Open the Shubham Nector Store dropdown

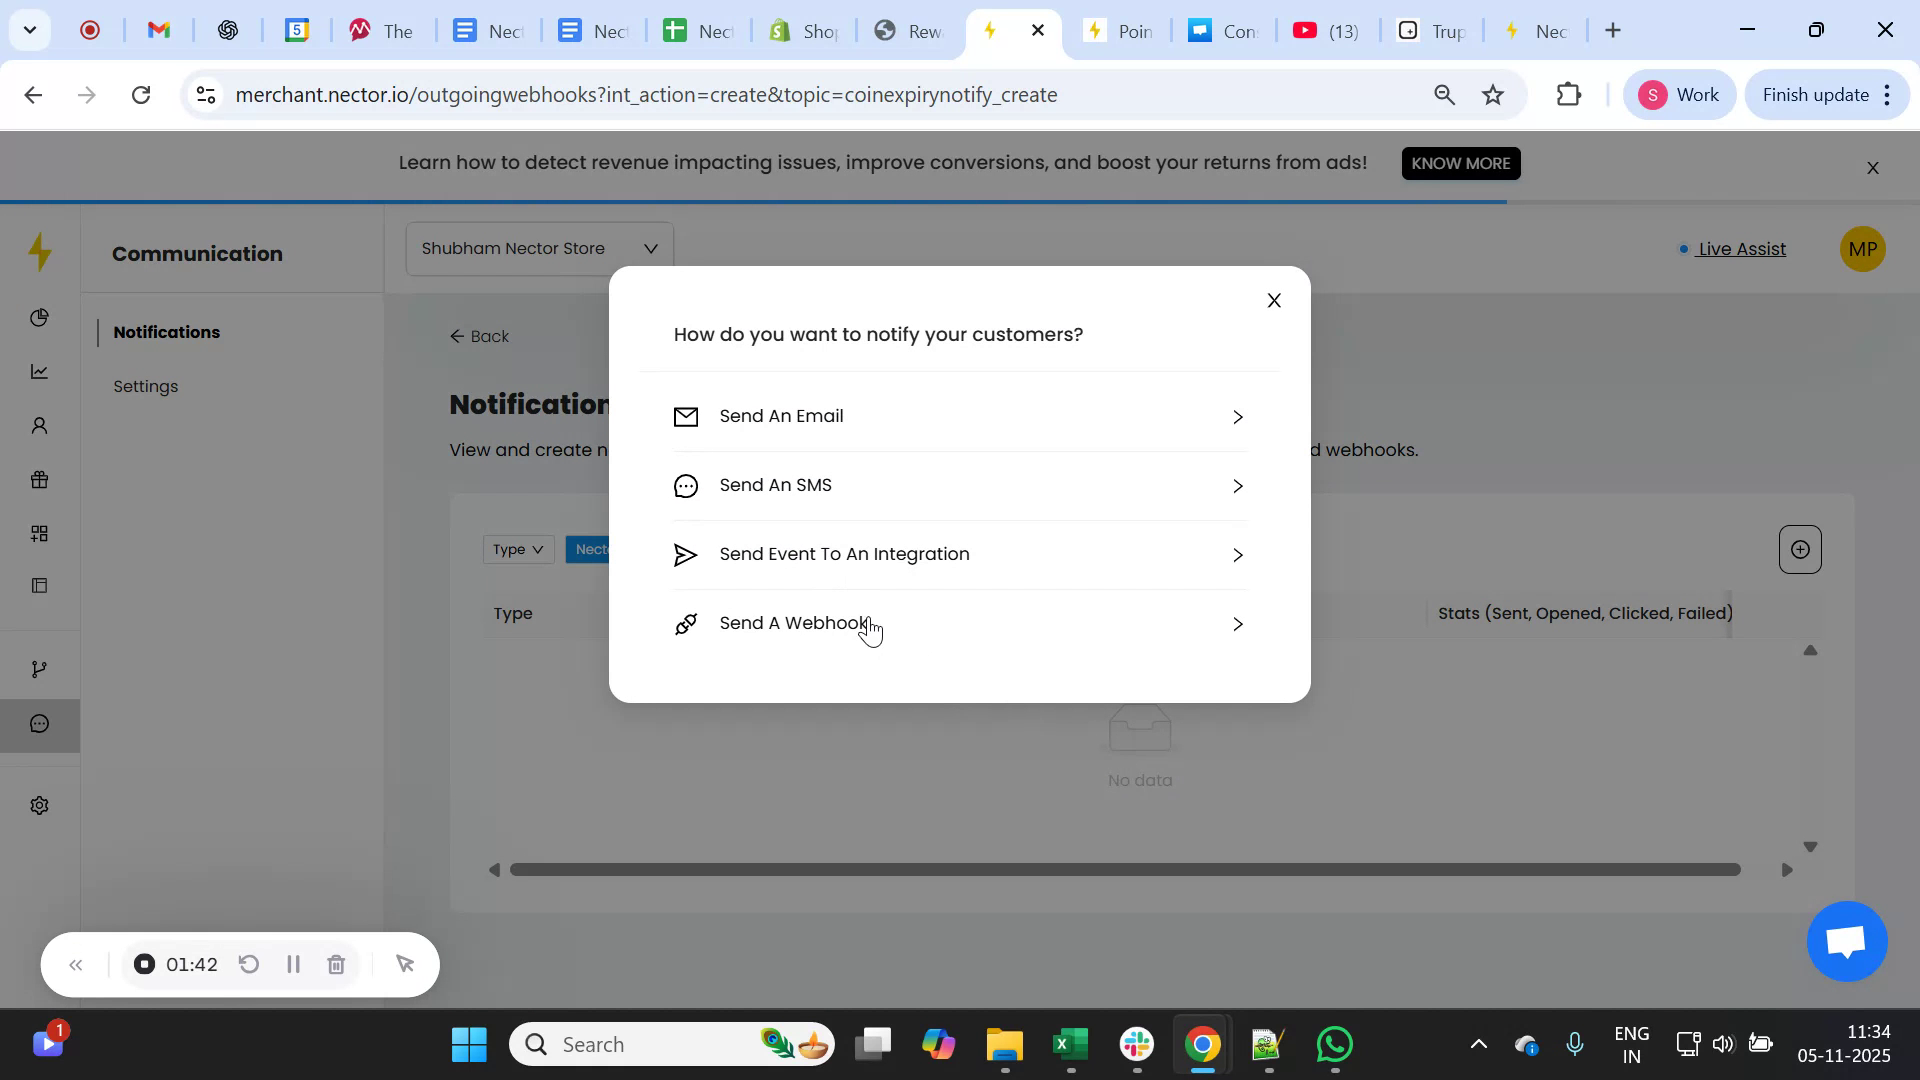pos(538,248)
